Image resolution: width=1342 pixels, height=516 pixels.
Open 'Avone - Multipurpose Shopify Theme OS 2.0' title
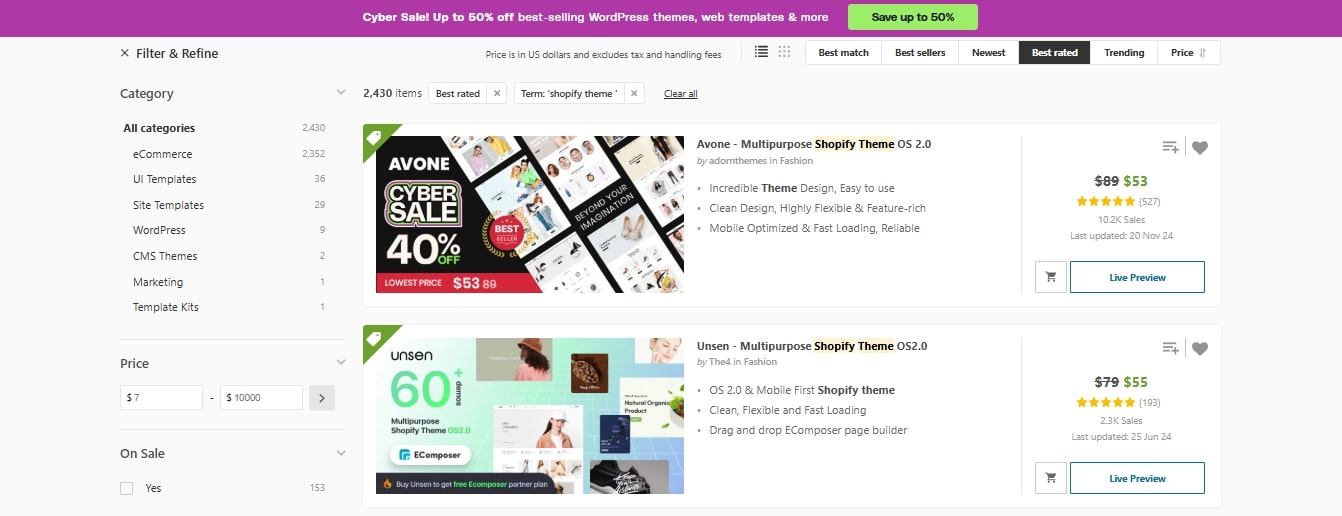[814, 144]
